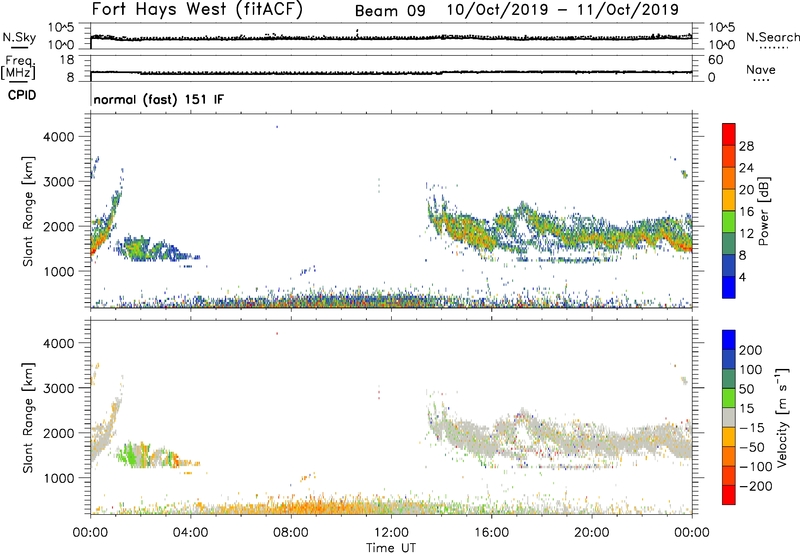Click the '10^5' tick beside N.Search
800x554 pixels.
click(722, 28)
